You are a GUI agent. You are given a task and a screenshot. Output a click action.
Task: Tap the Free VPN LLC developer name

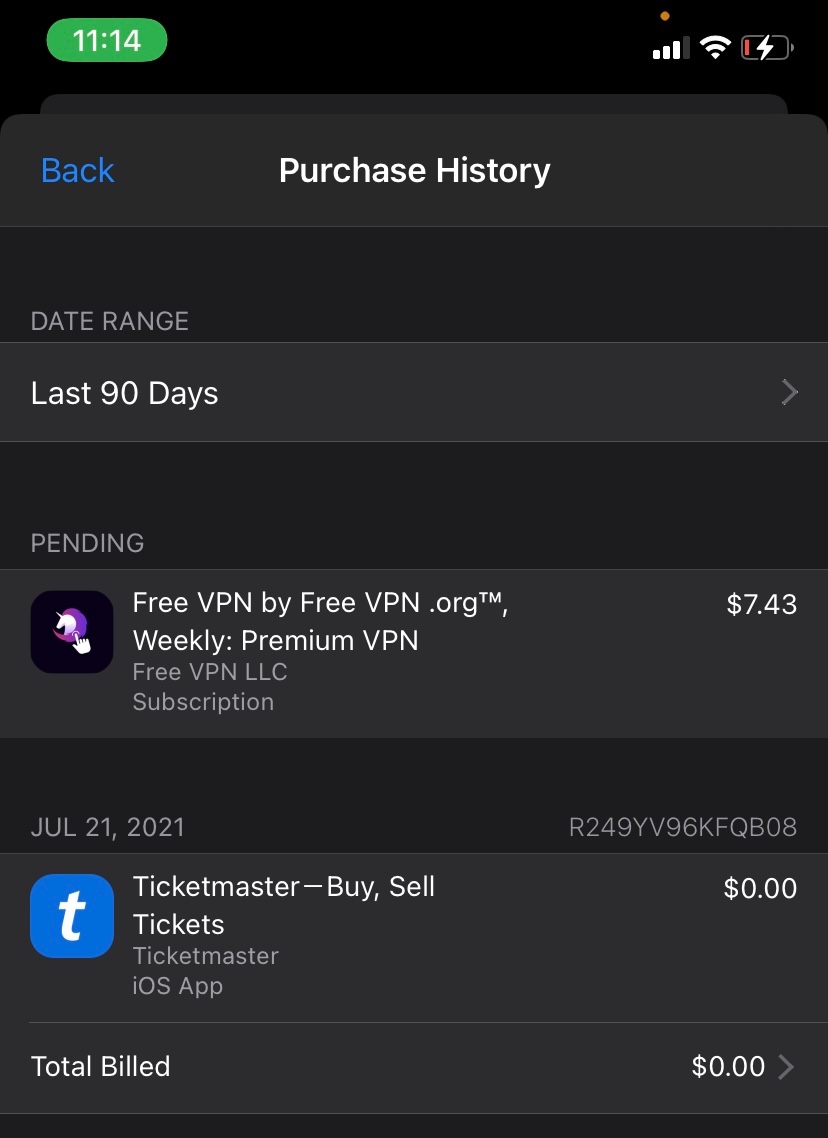(x=210, y=672)
